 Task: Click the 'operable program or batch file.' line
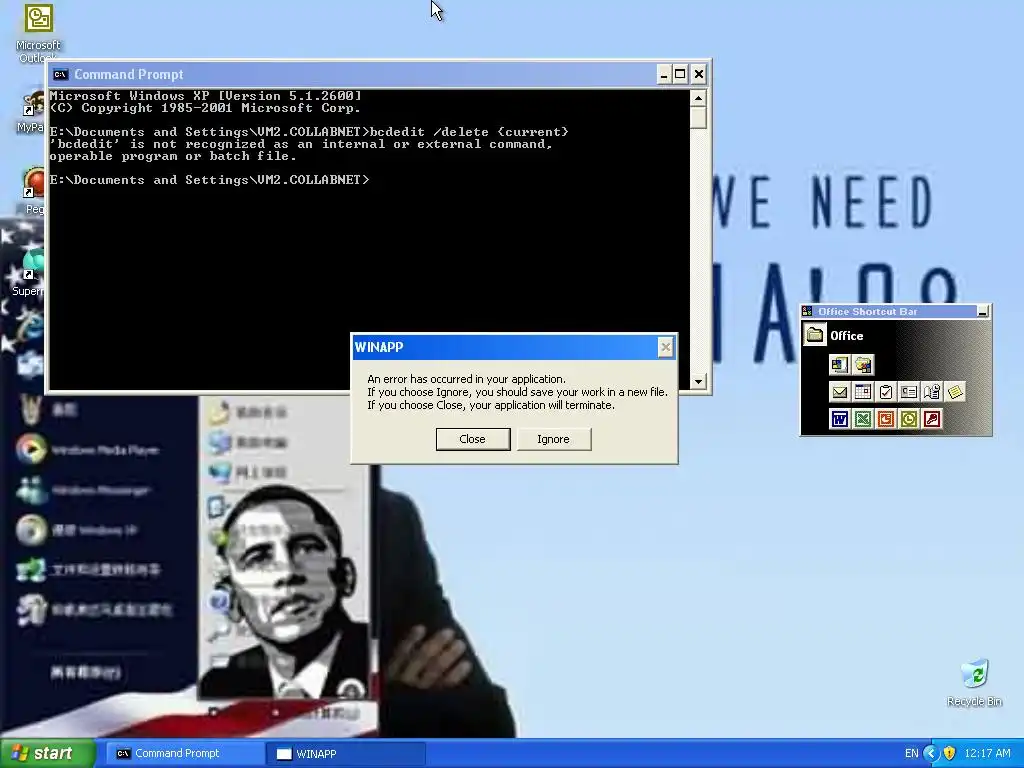(x=173, y=156)
